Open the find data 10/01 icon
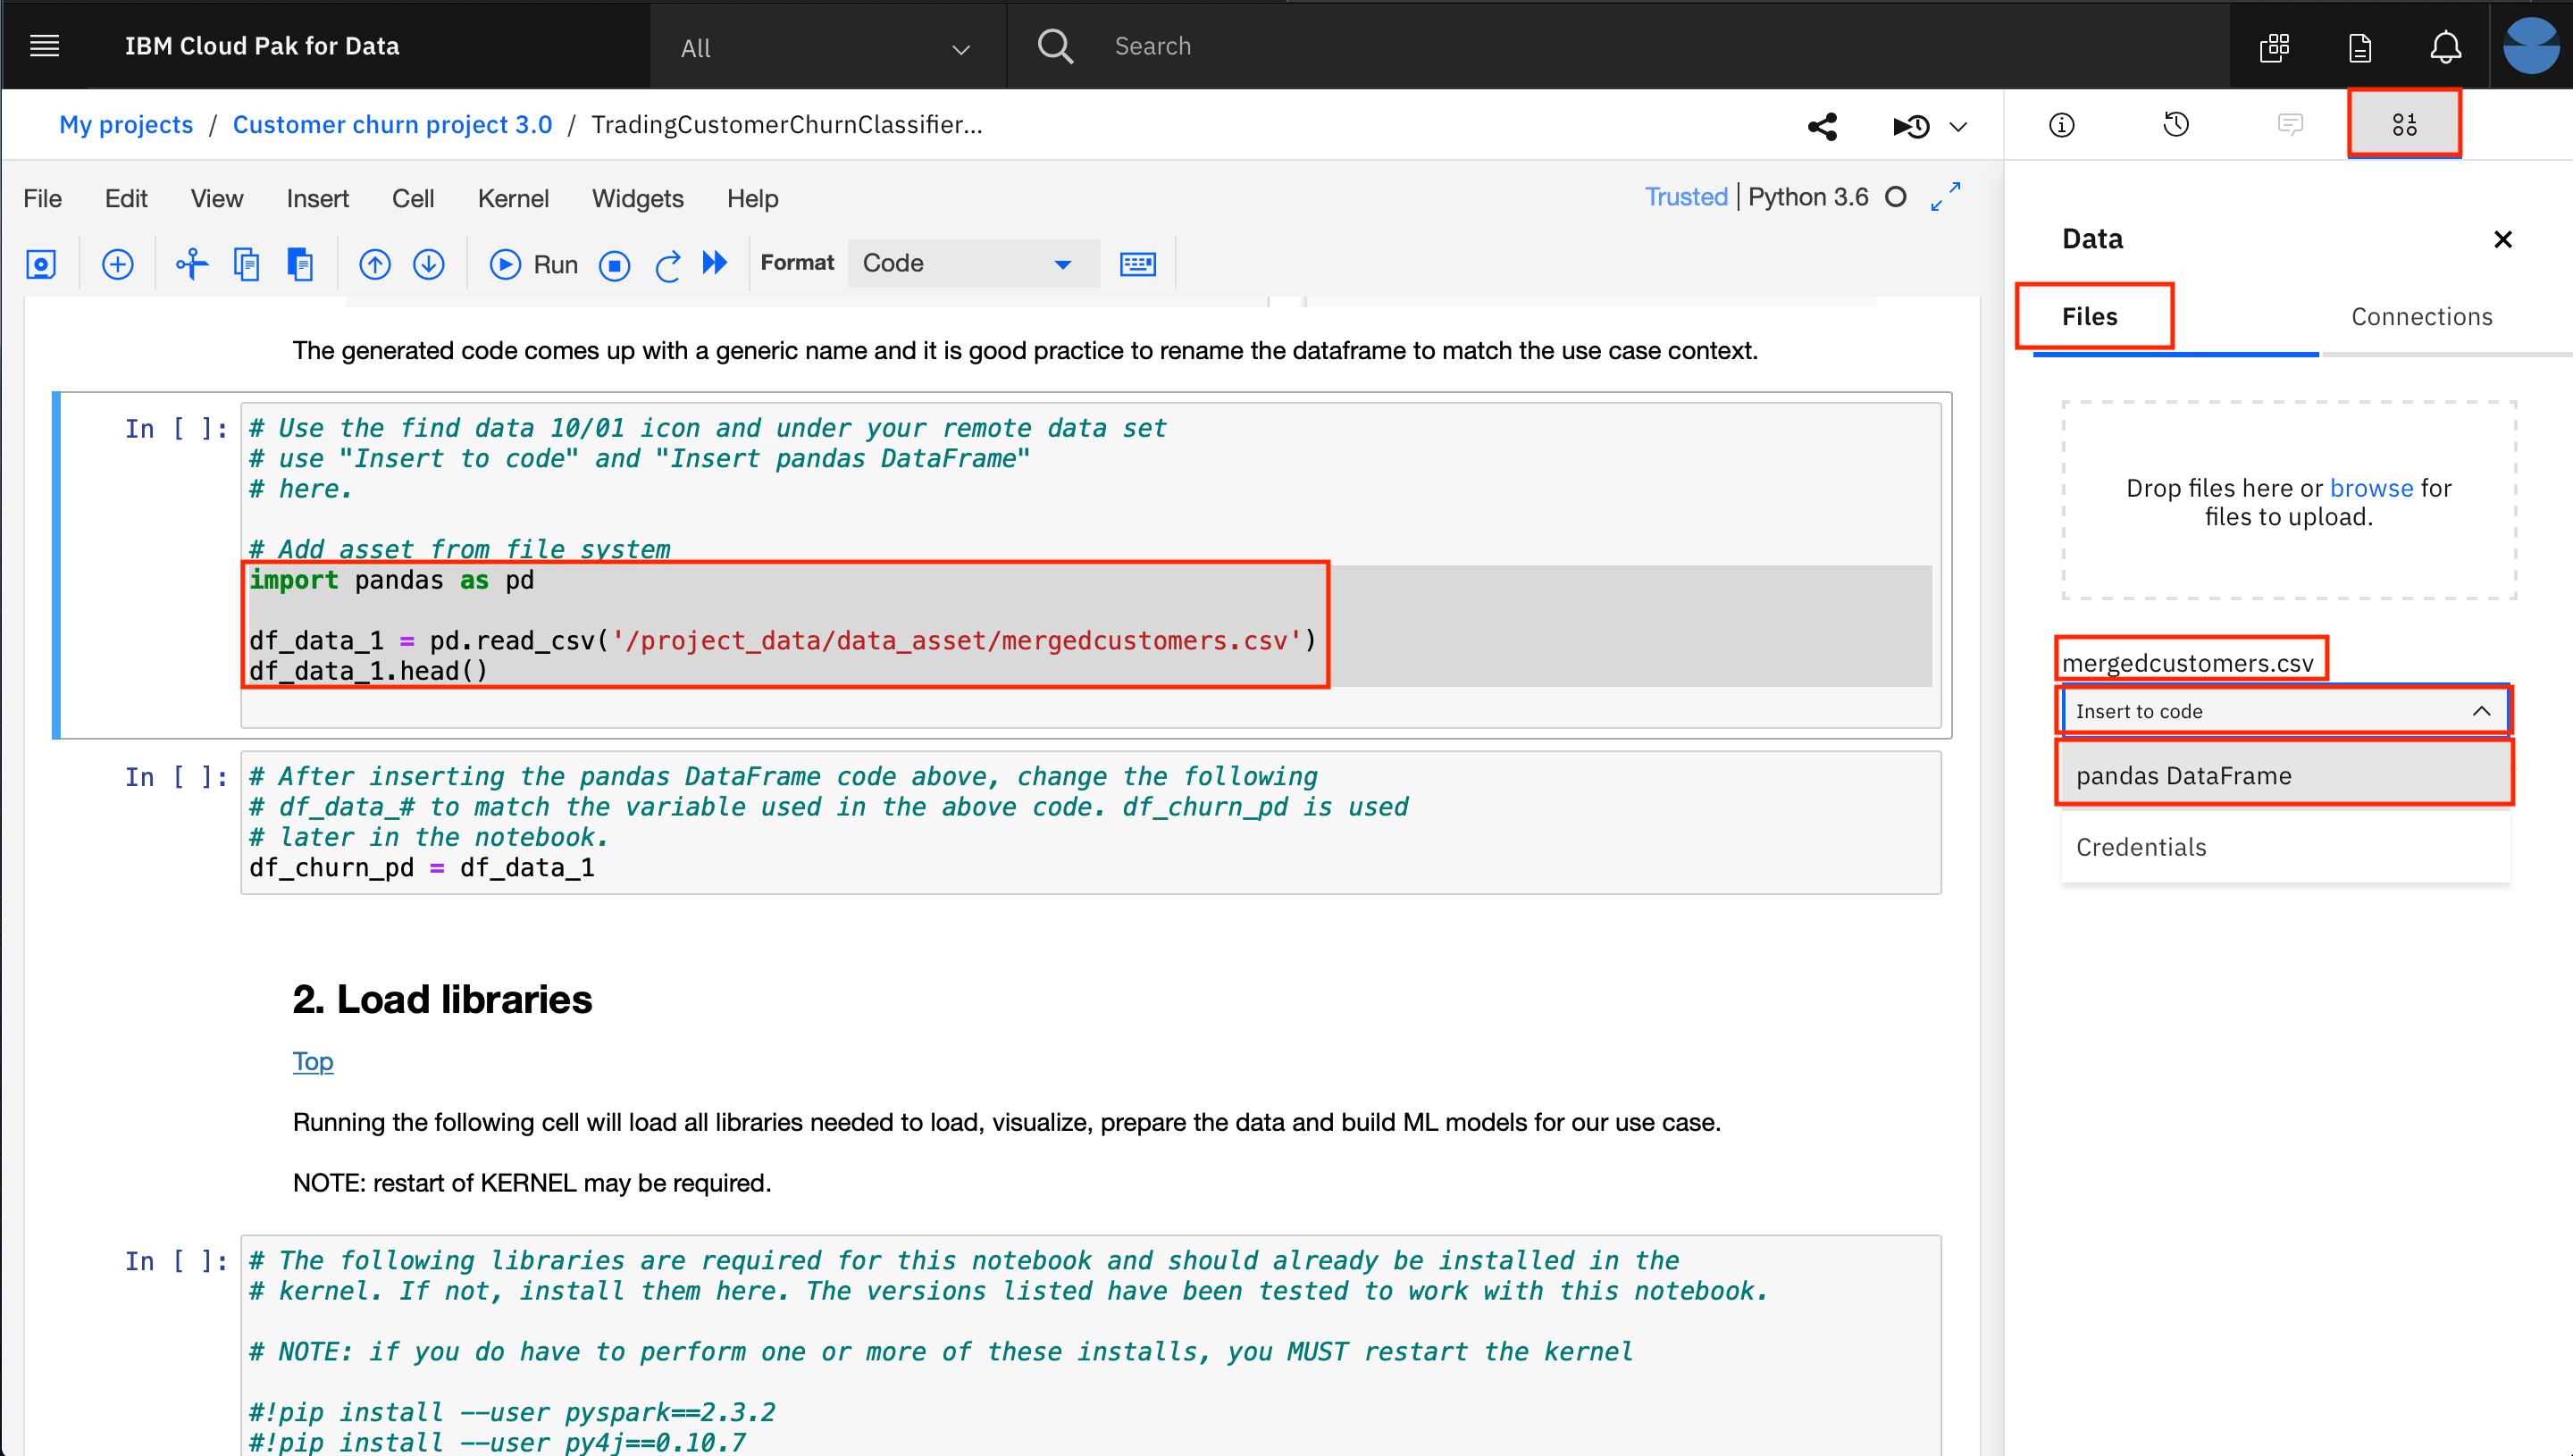2573x1456 pixels. click(x=2404, y=125)
